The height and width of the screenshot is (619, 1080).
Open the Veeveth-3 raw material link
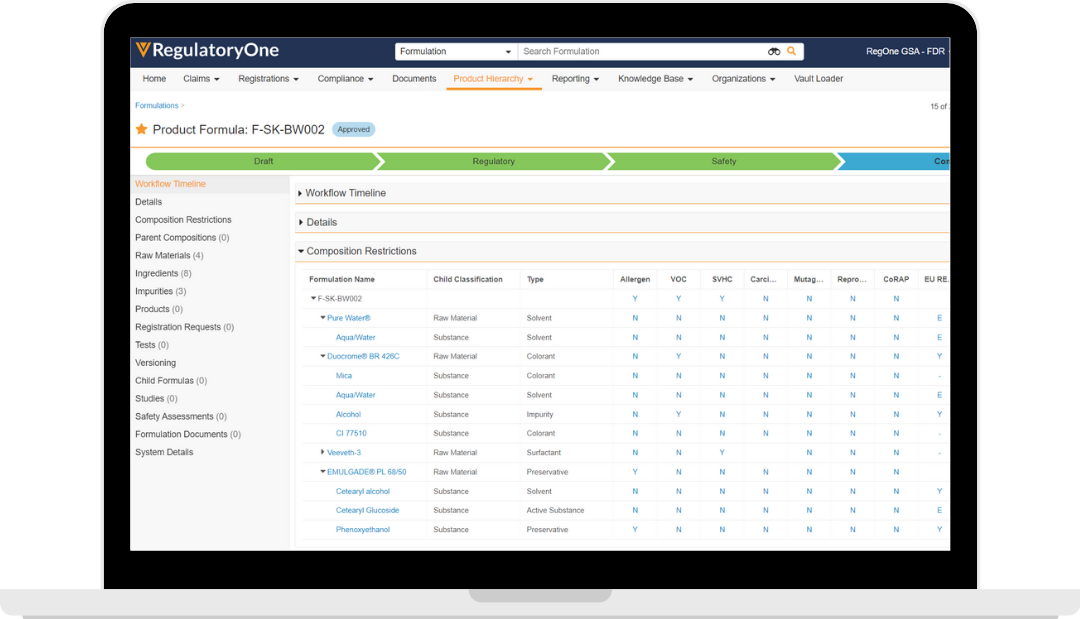[344, 453]
